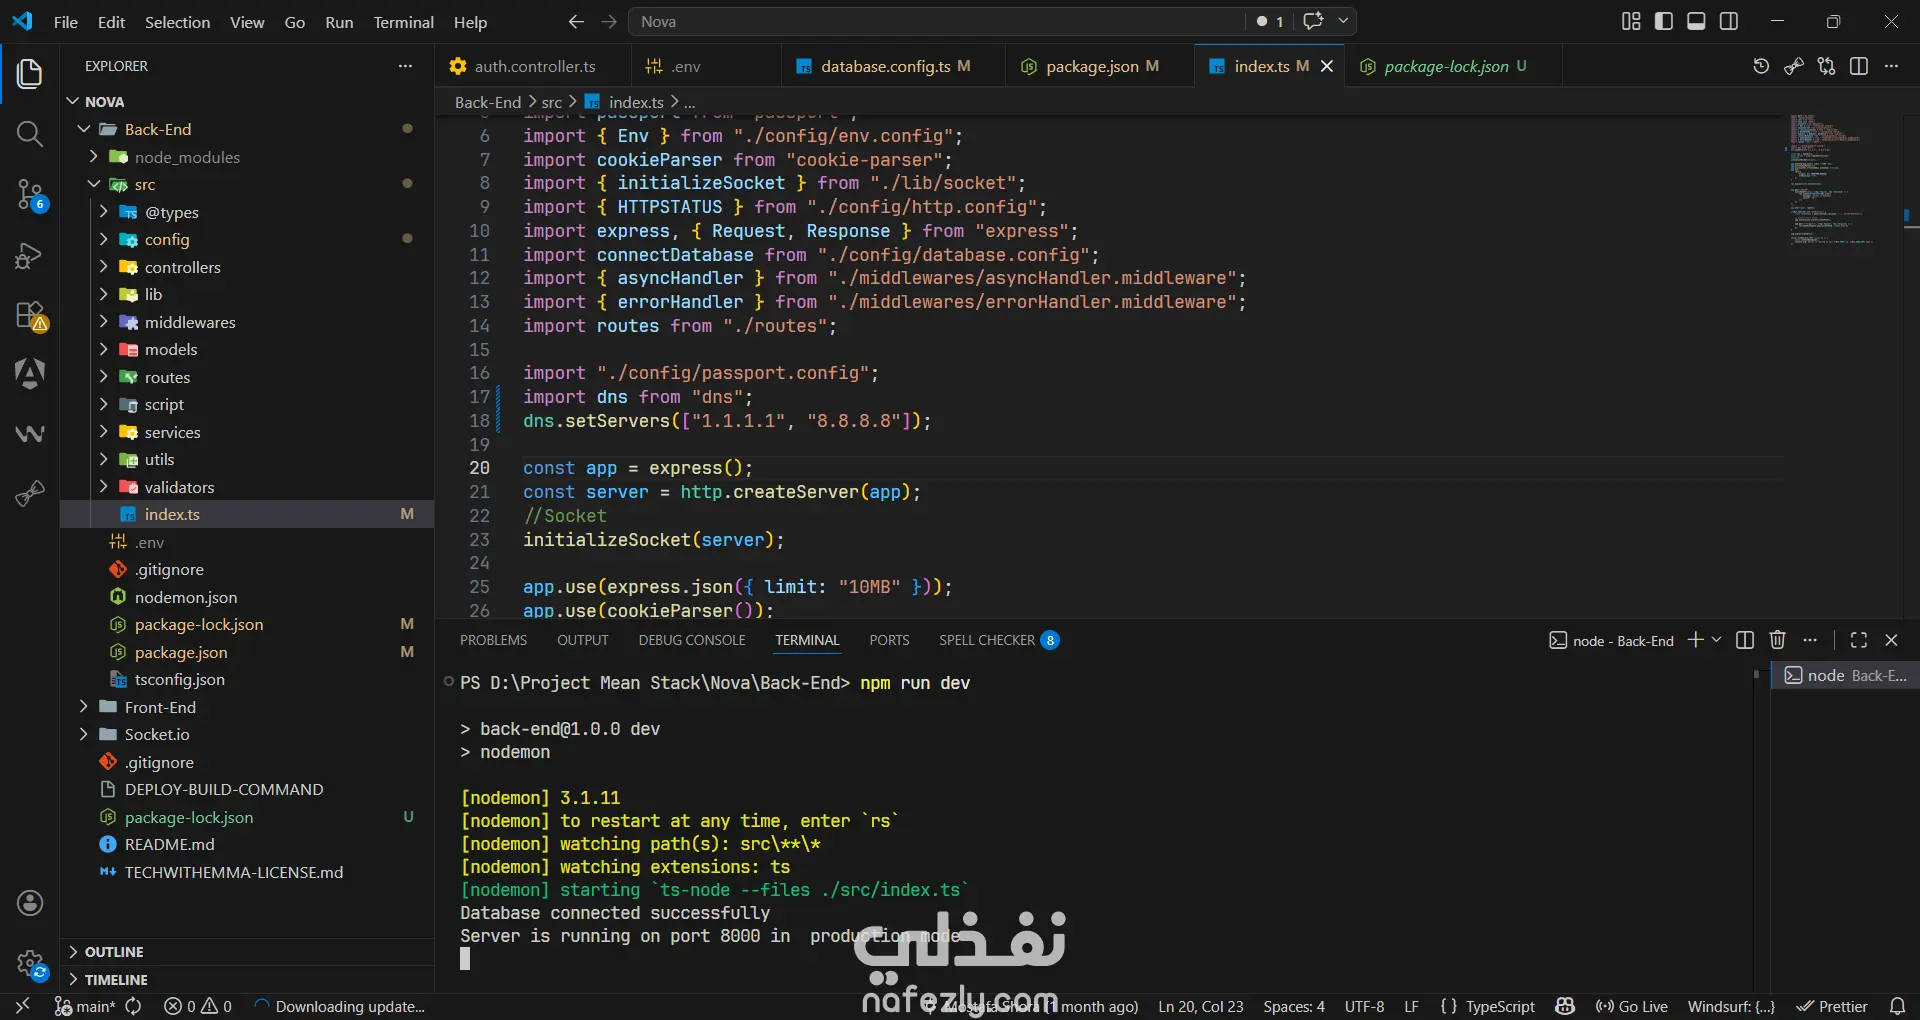The height and width of the screenshot is (1020, 1920).
Task: Open terminal panel more actions ellipsis
Action: tap(1810, 640)
